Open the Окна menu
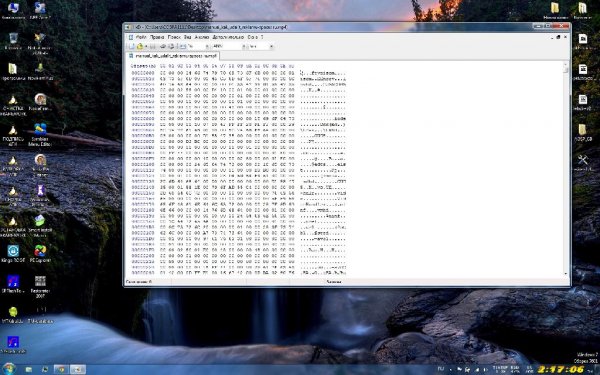This screenshot has width=600, height=375. point(253,37)
